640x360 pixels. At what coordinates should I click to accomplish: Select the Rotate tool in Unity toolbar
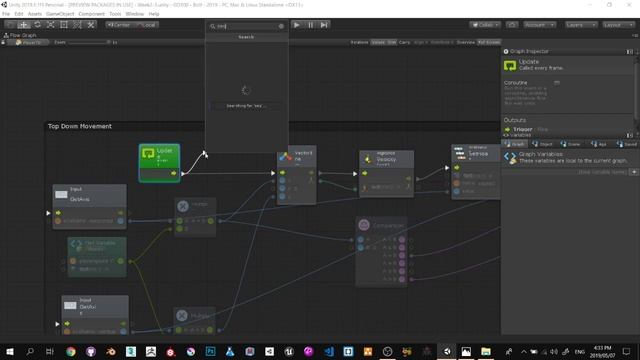click(37, 25)
